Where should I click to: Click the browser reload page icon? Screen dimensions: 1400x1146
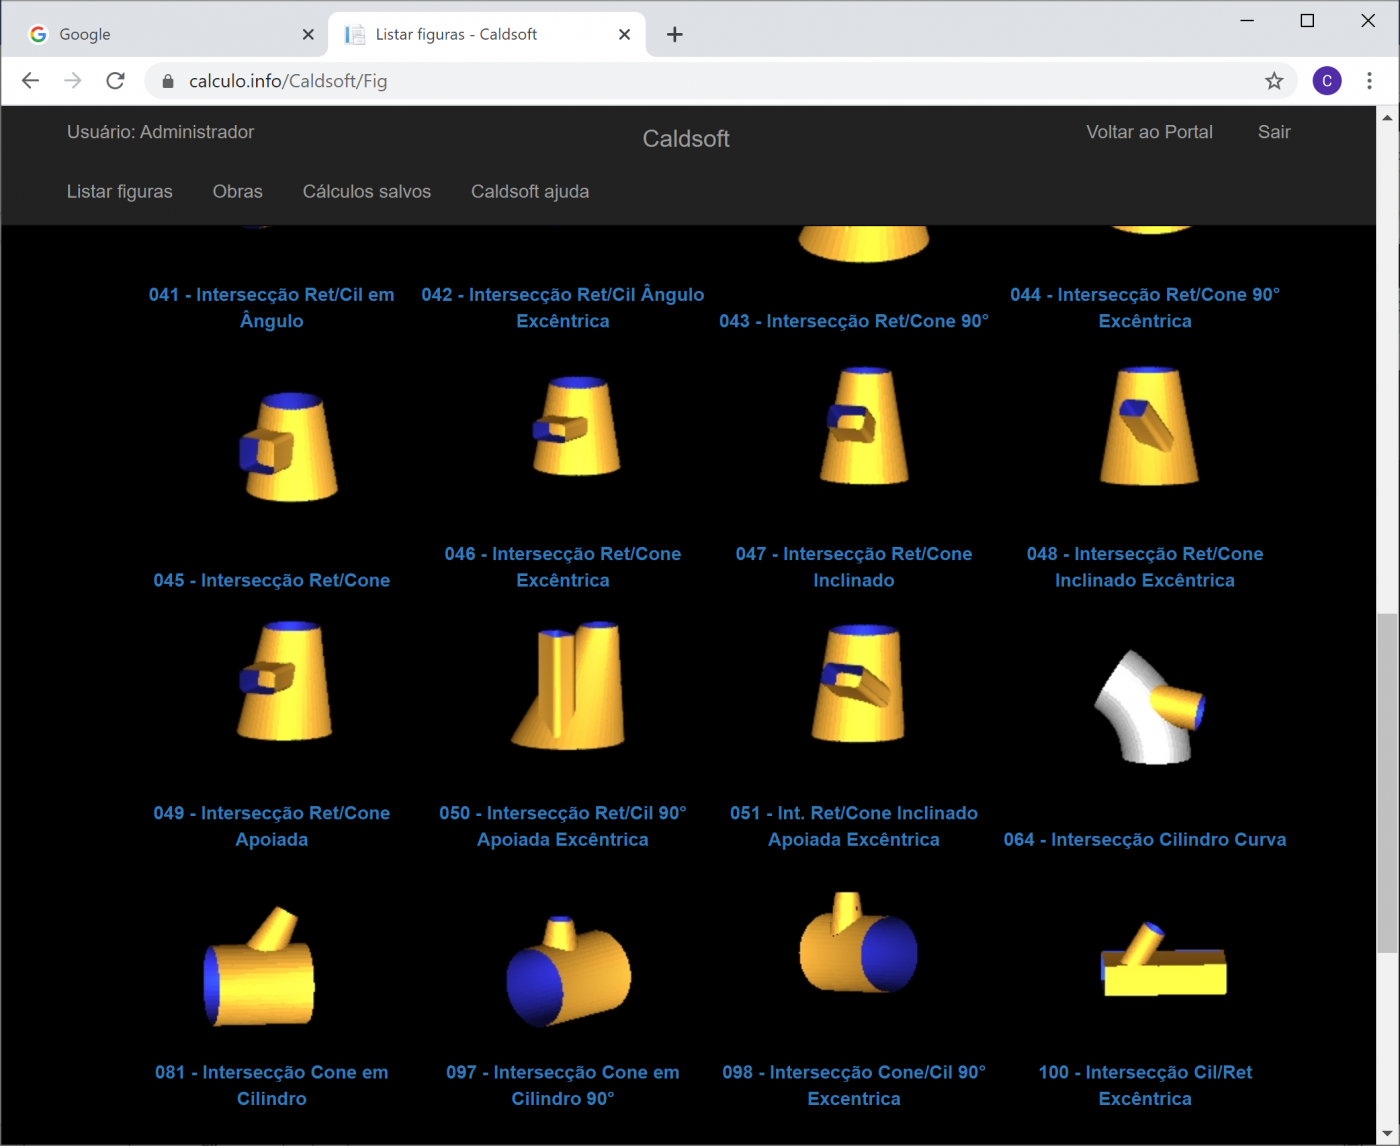point(116,81)
